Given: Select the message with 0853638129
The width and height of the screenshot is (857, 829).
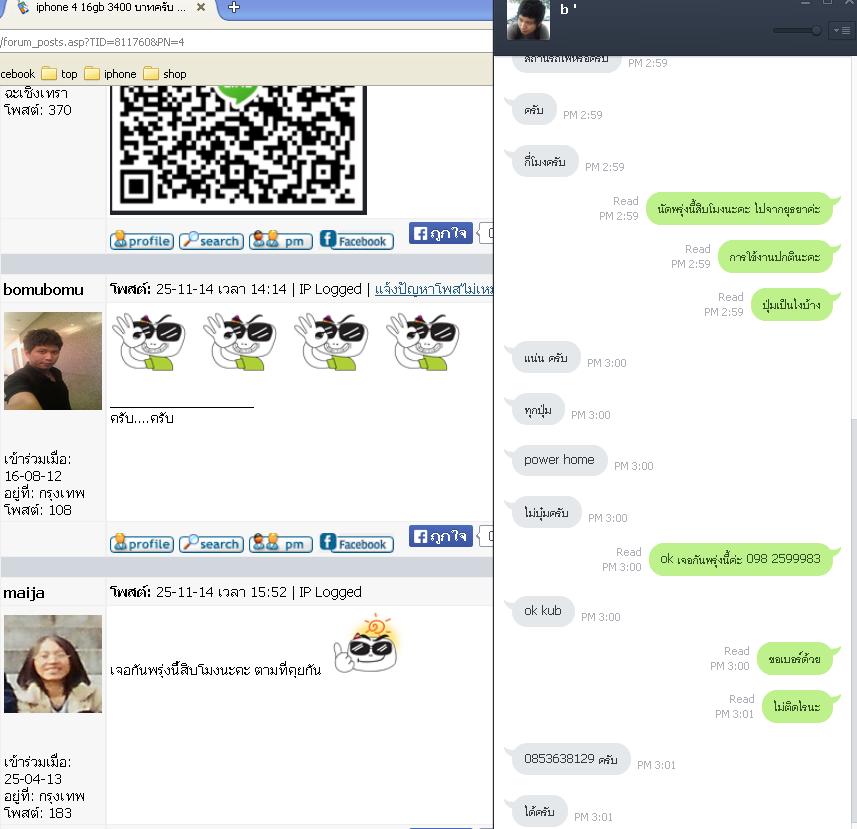Looking at the screenshot, I should pos(571,759).
